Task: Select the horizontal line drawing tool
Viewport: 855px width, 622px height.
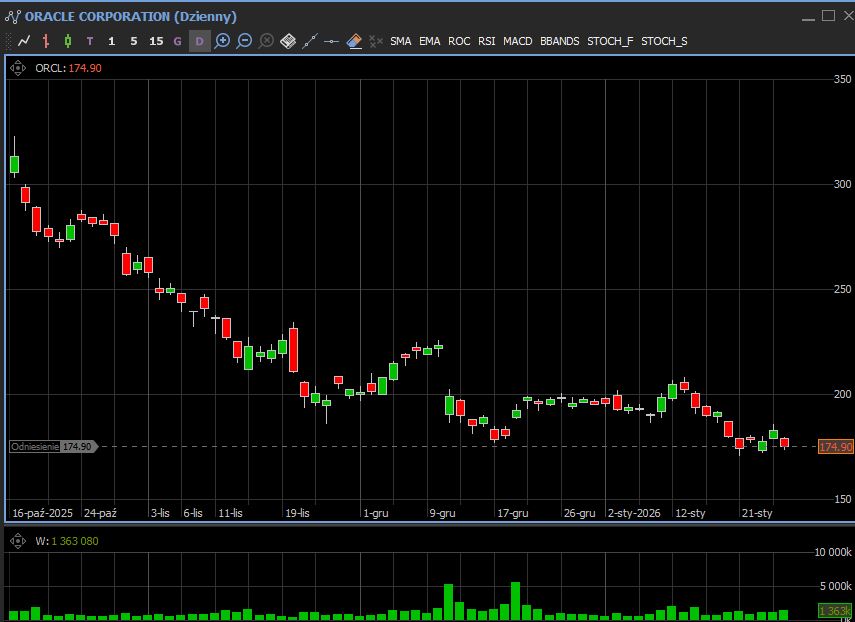Action: click(332, 41)
